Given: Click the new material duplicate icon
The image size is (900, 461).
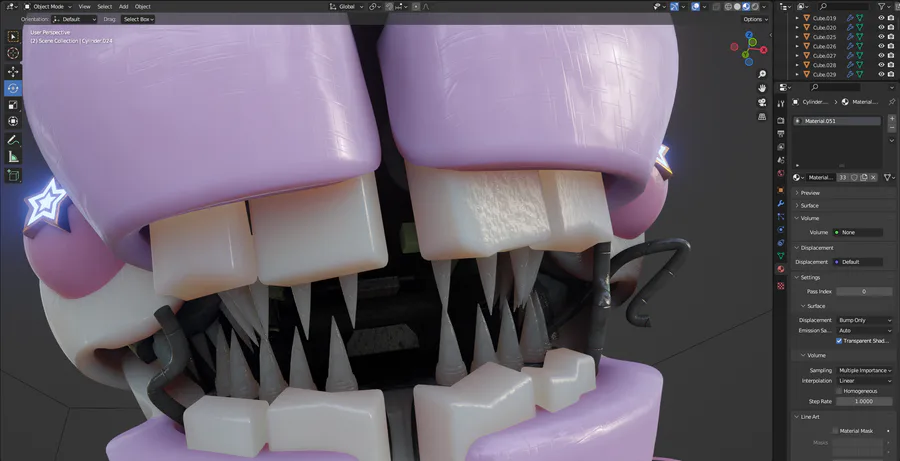Looking at the screenshot, I should (863, 178).
